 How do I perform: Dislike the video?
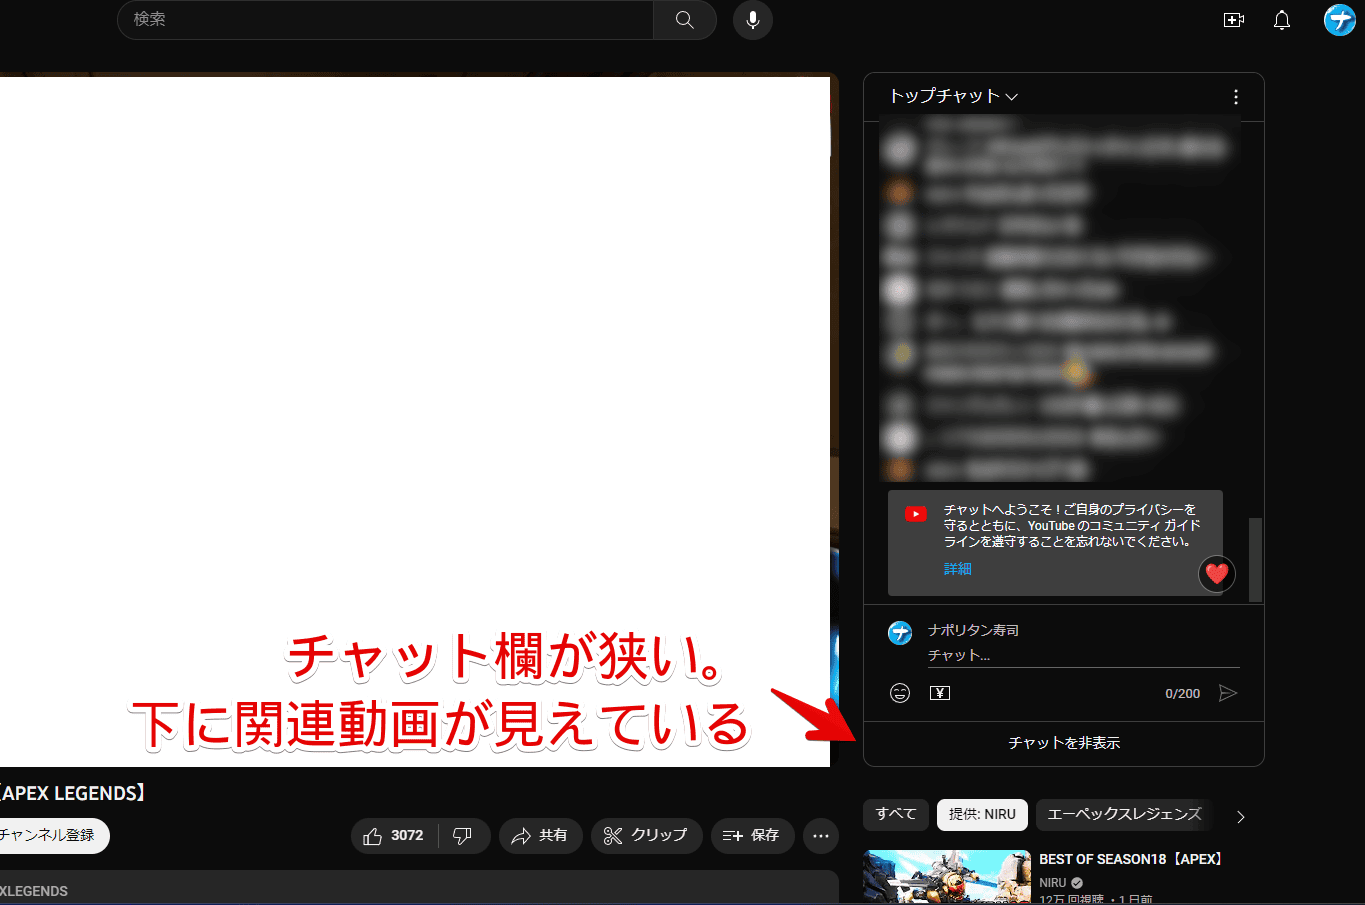463,836
